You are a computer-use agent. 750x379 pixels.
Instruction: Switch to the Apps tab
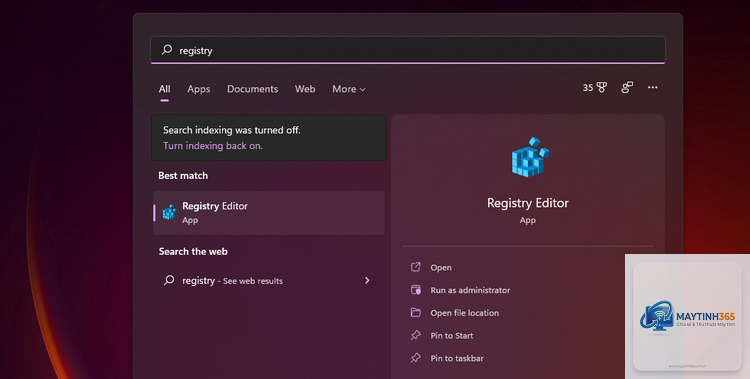[x=199, y=89]
